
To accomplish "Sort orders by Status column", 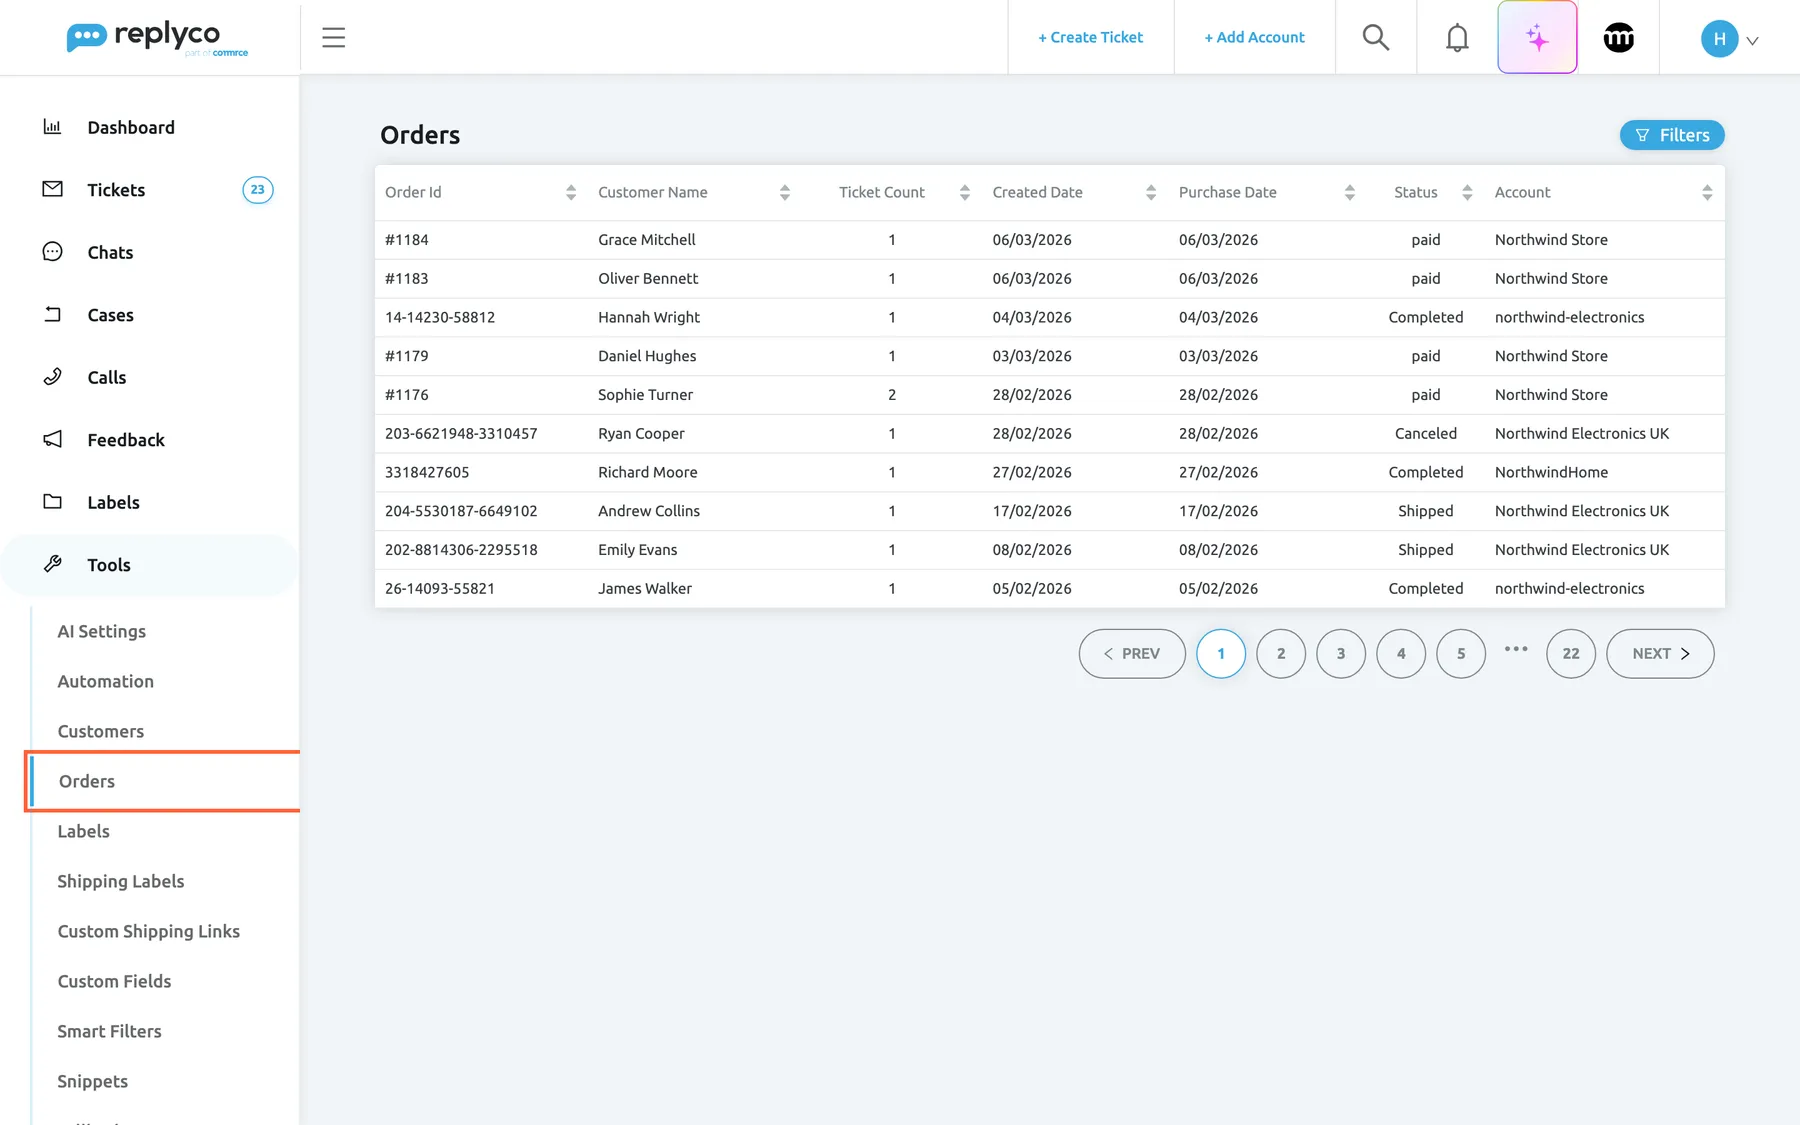I will (1432, 192).
